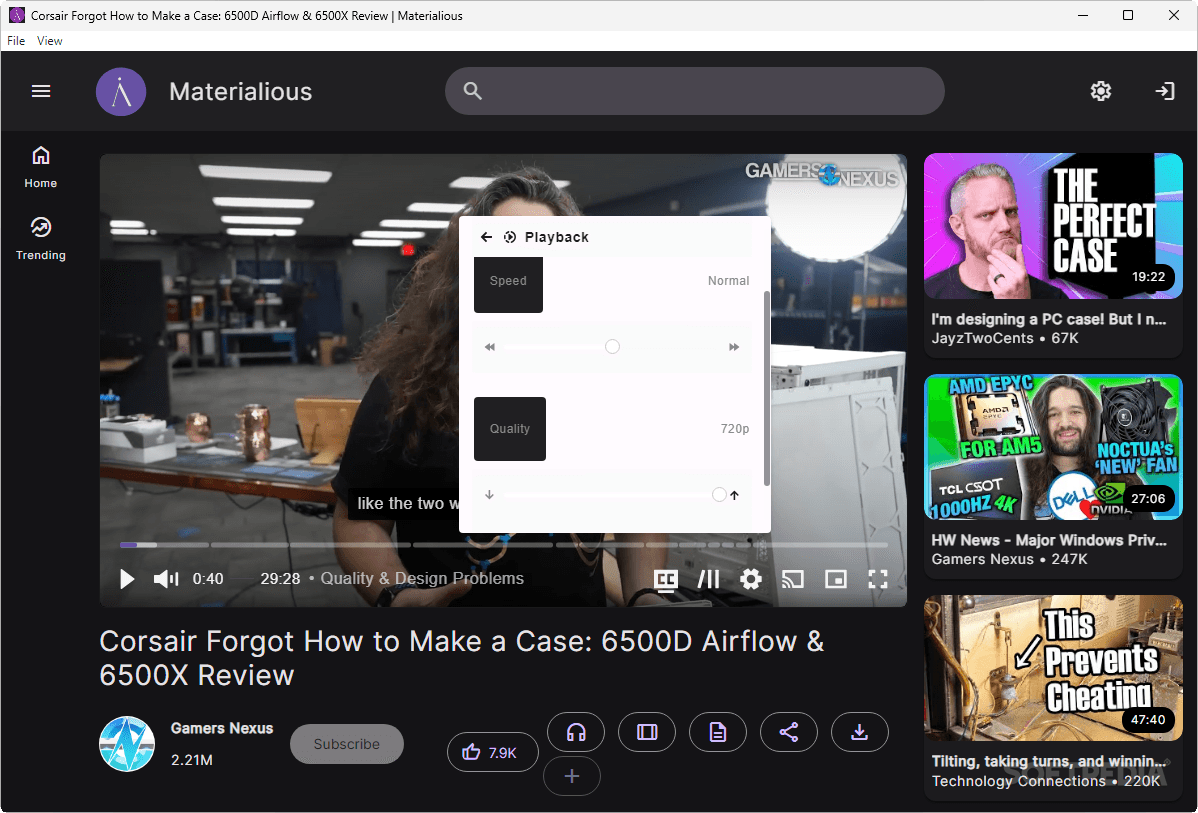Toggle audio-only mode with headphones icon
1198x813 pixels.
[576, 732]
